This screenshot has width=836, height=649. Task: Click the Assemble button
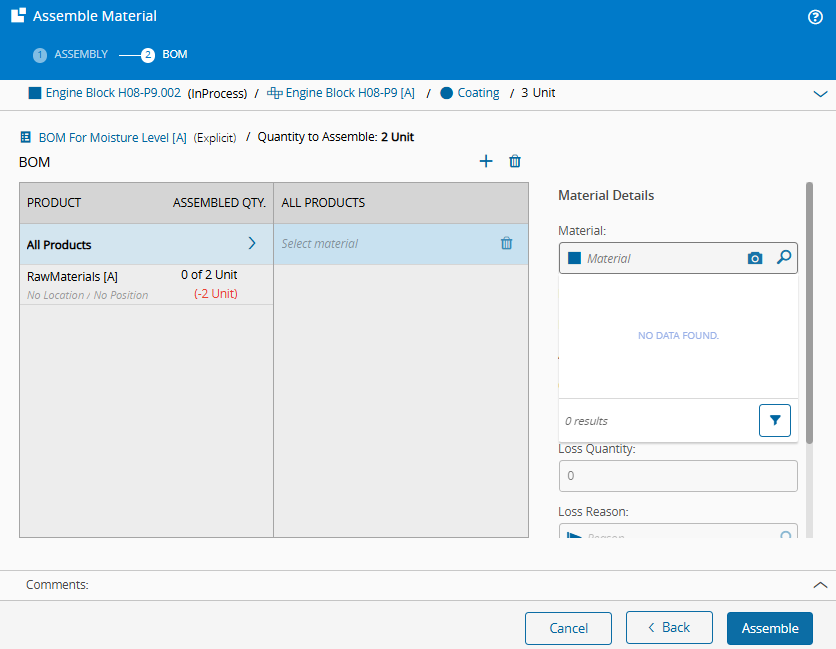coord(769,628)
